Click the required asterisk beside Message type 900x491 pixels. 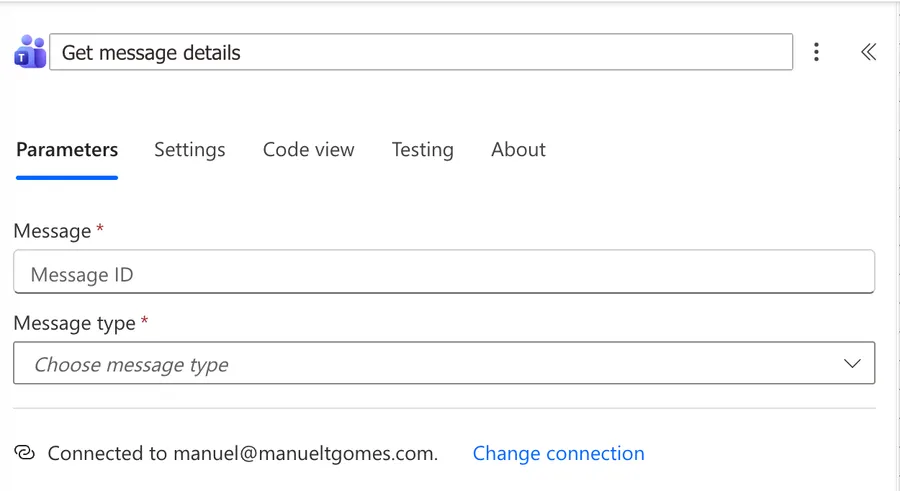(x=145, y=320)
